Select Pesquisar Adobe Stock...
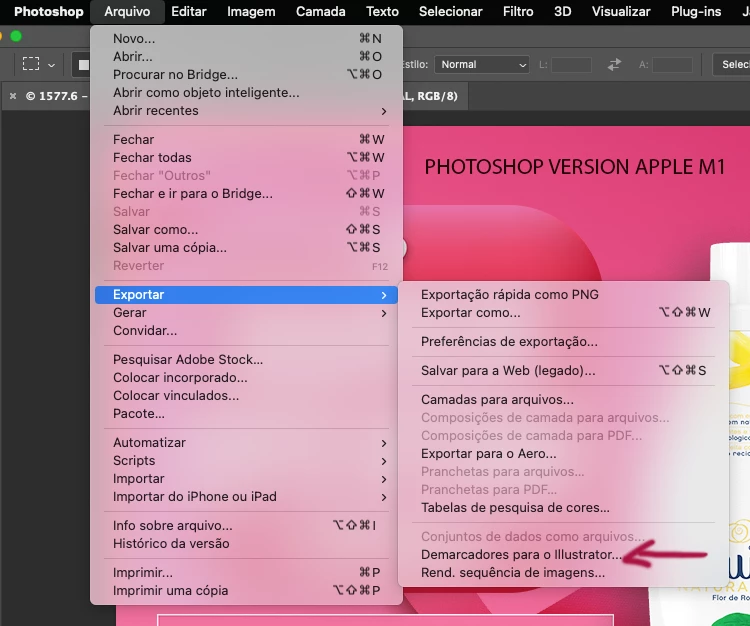Screen dimensions: 750x626 (246, 360)
